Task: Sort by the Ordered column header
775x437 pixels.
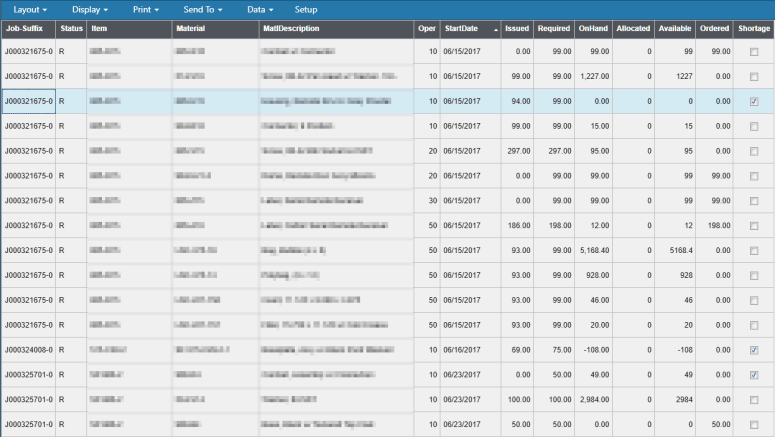Action: coord(714,29)
